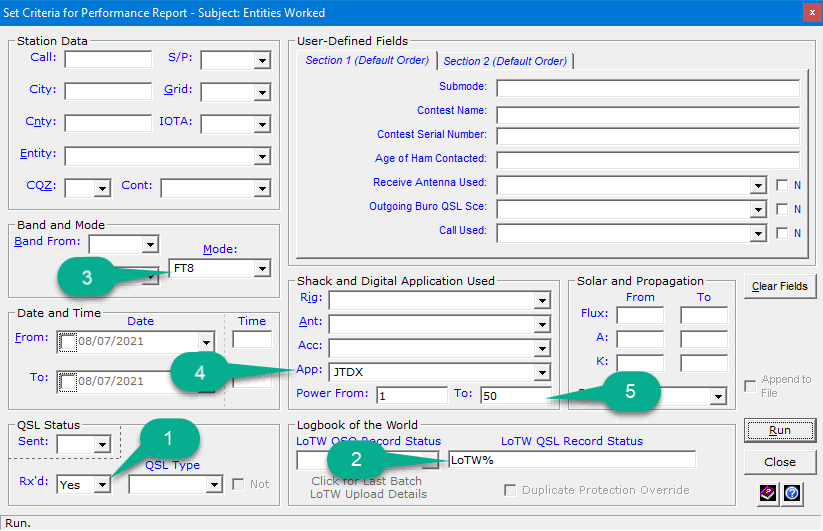Screen dimensions: 823x531
Task: Expand the Cont dropdown
Action: click(x=262, y=188)
